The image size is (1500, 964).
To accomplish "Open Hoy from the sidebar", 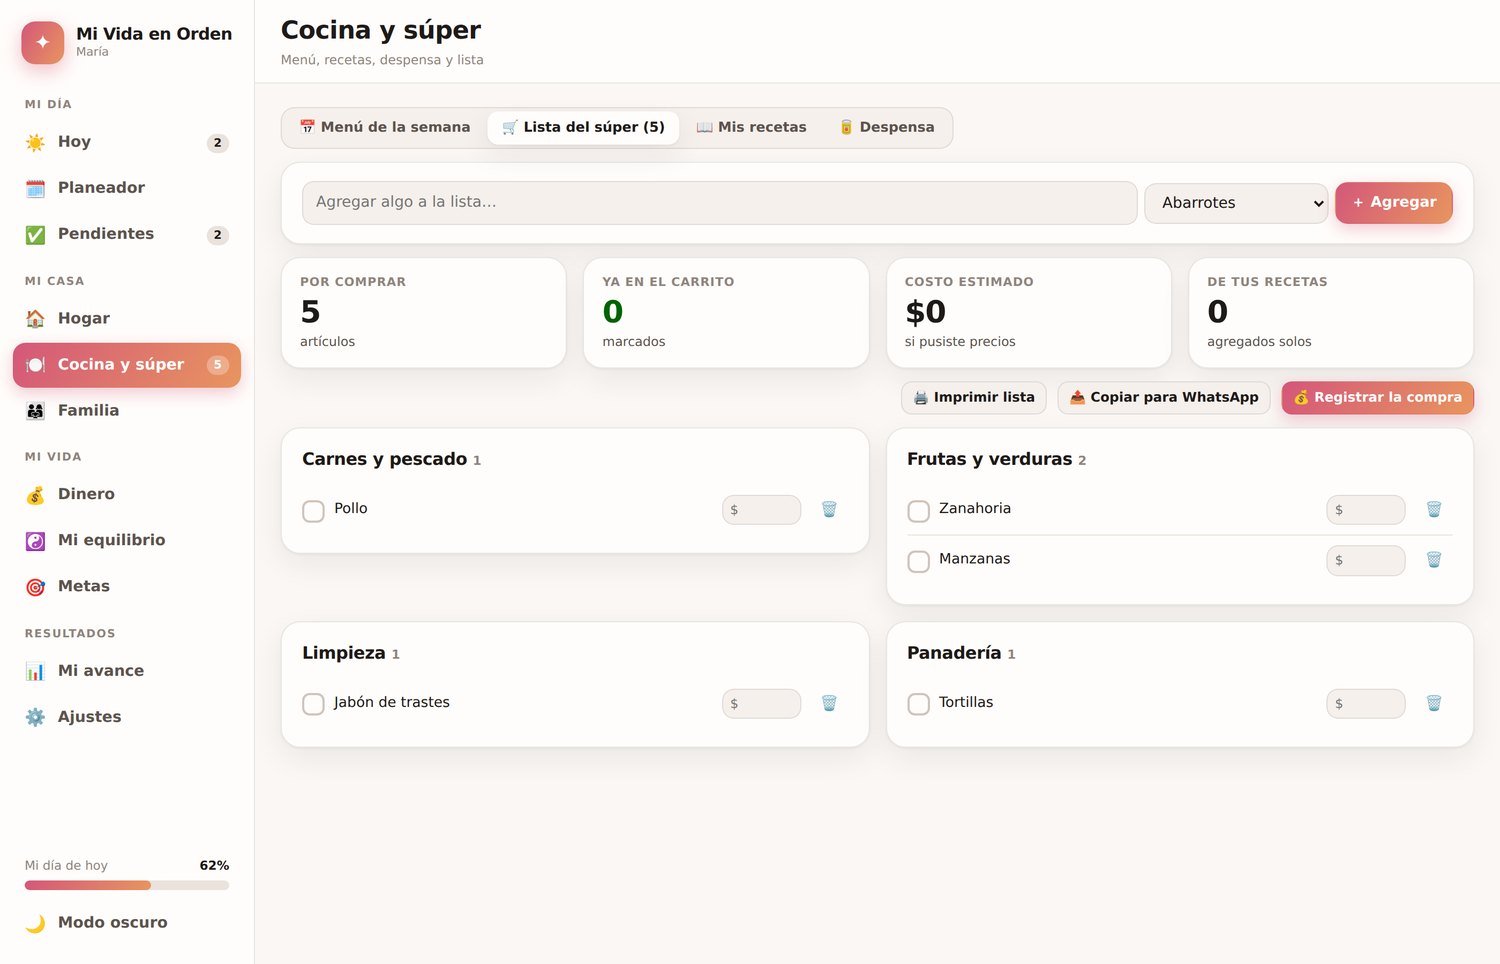I will point(127,142).
